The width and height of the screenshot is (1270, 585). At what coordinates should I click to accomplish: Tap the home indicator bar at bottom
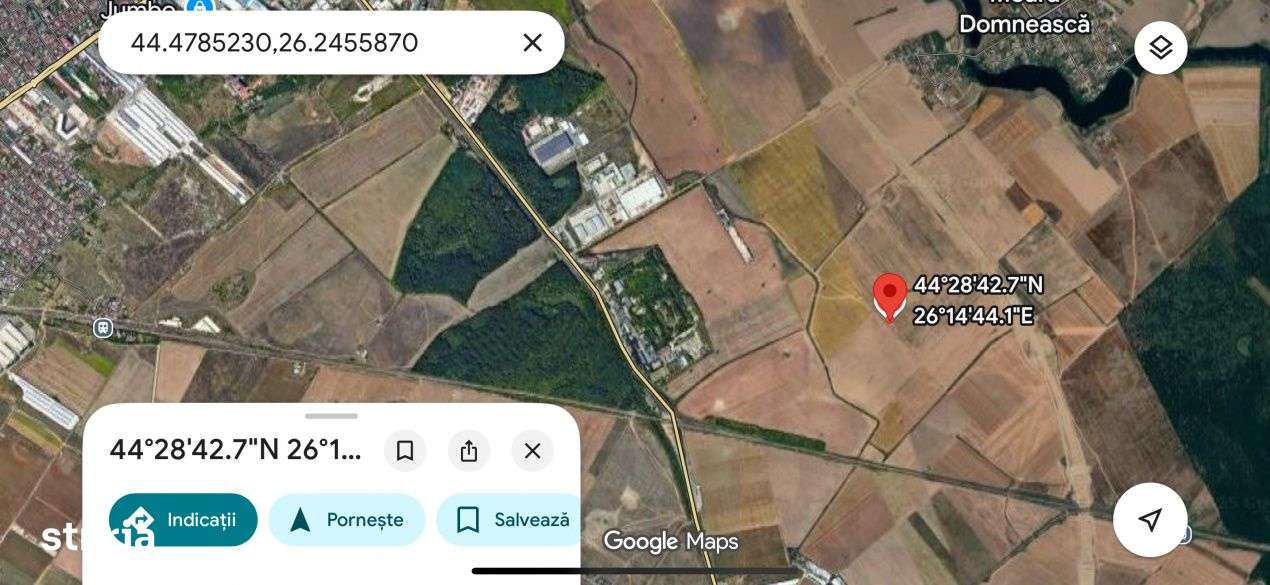point(635,572)
